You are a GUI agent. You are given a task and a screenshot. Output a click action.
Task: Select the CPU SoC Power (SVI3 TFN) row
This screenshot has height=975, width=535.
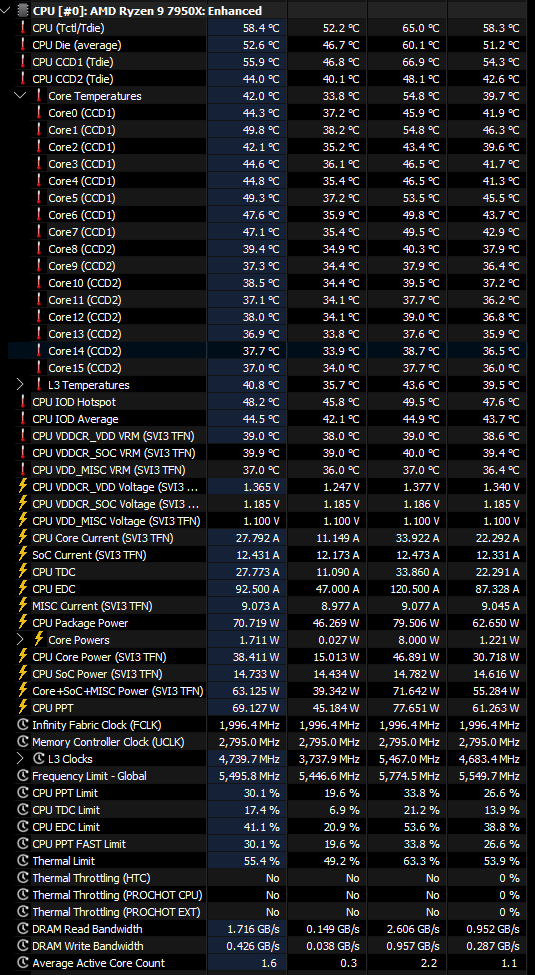tap(268, 673)
